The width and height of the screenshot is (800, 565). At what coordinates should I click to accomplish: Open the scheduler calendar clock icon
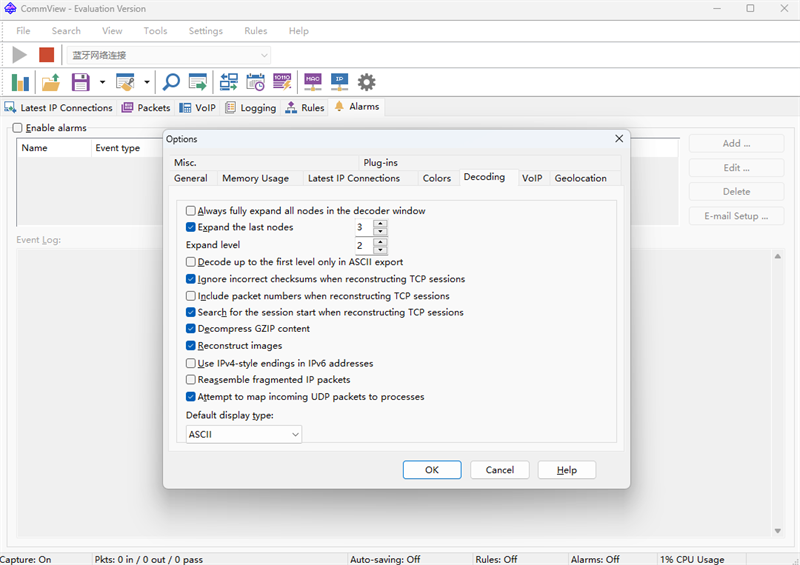255,82
